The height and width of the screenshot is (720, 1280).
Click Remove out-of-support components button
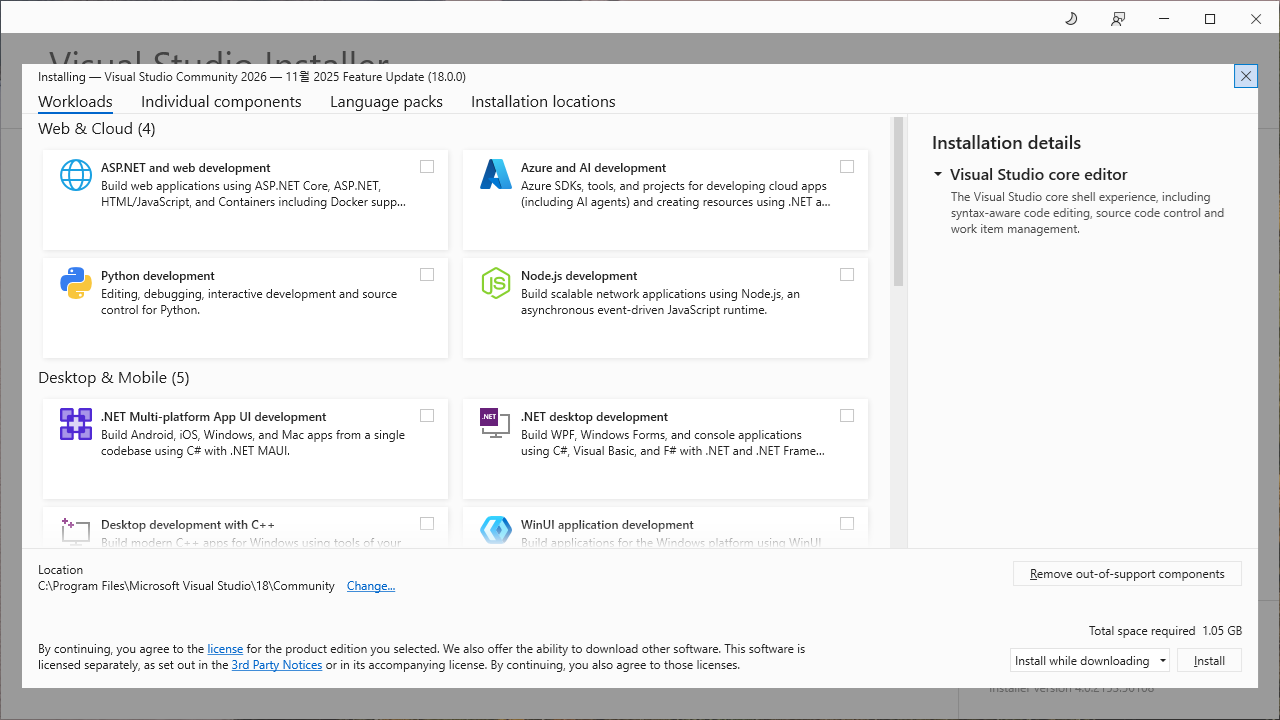coord(1127,574)
